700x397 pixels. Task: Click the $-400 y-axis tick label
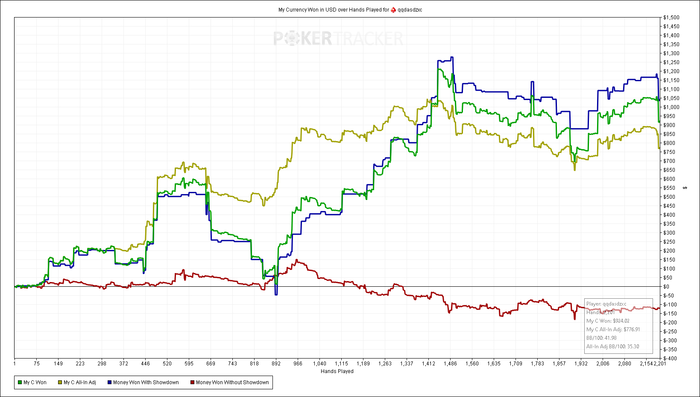click(670, 358)
